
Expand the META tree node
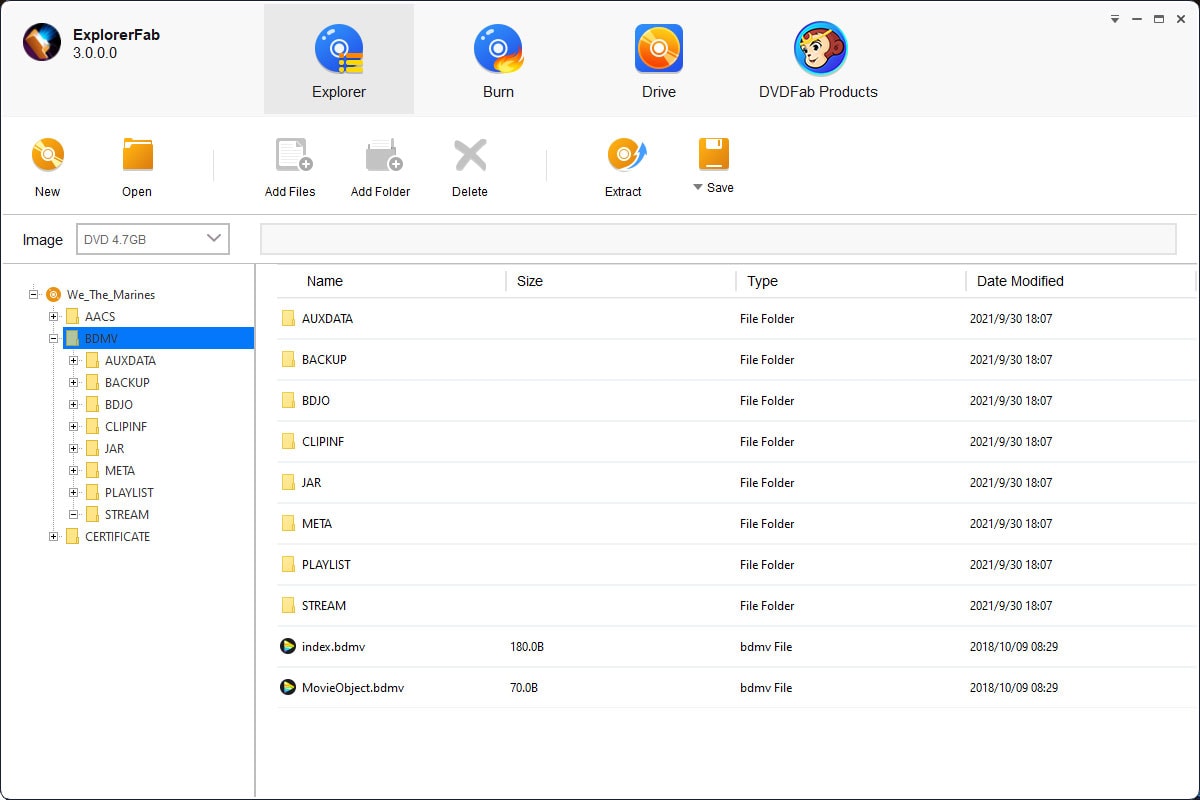pos(74,470)
